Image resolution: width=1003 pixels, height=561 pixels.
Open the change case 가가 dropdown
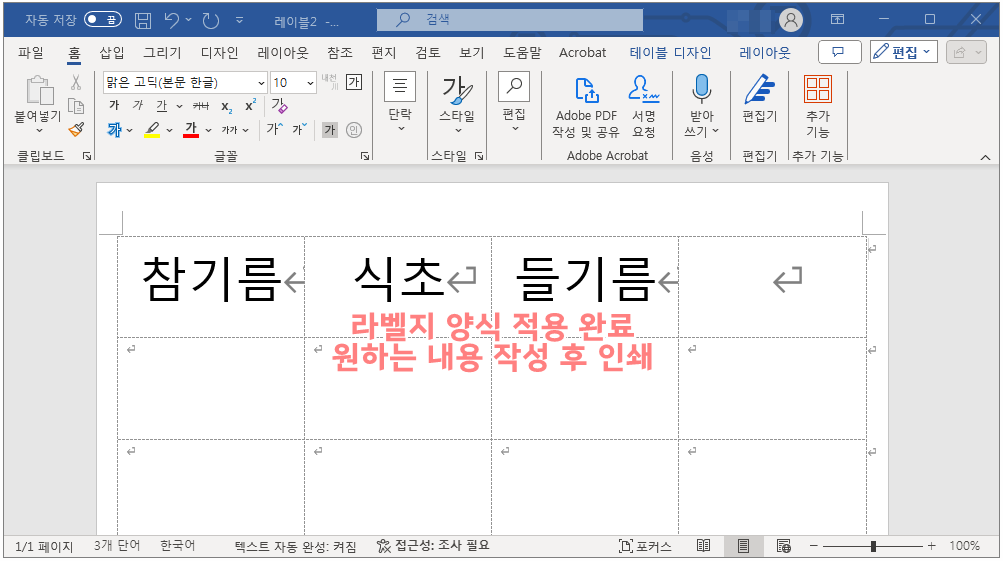pyautogui.click(x=235, y=130)
